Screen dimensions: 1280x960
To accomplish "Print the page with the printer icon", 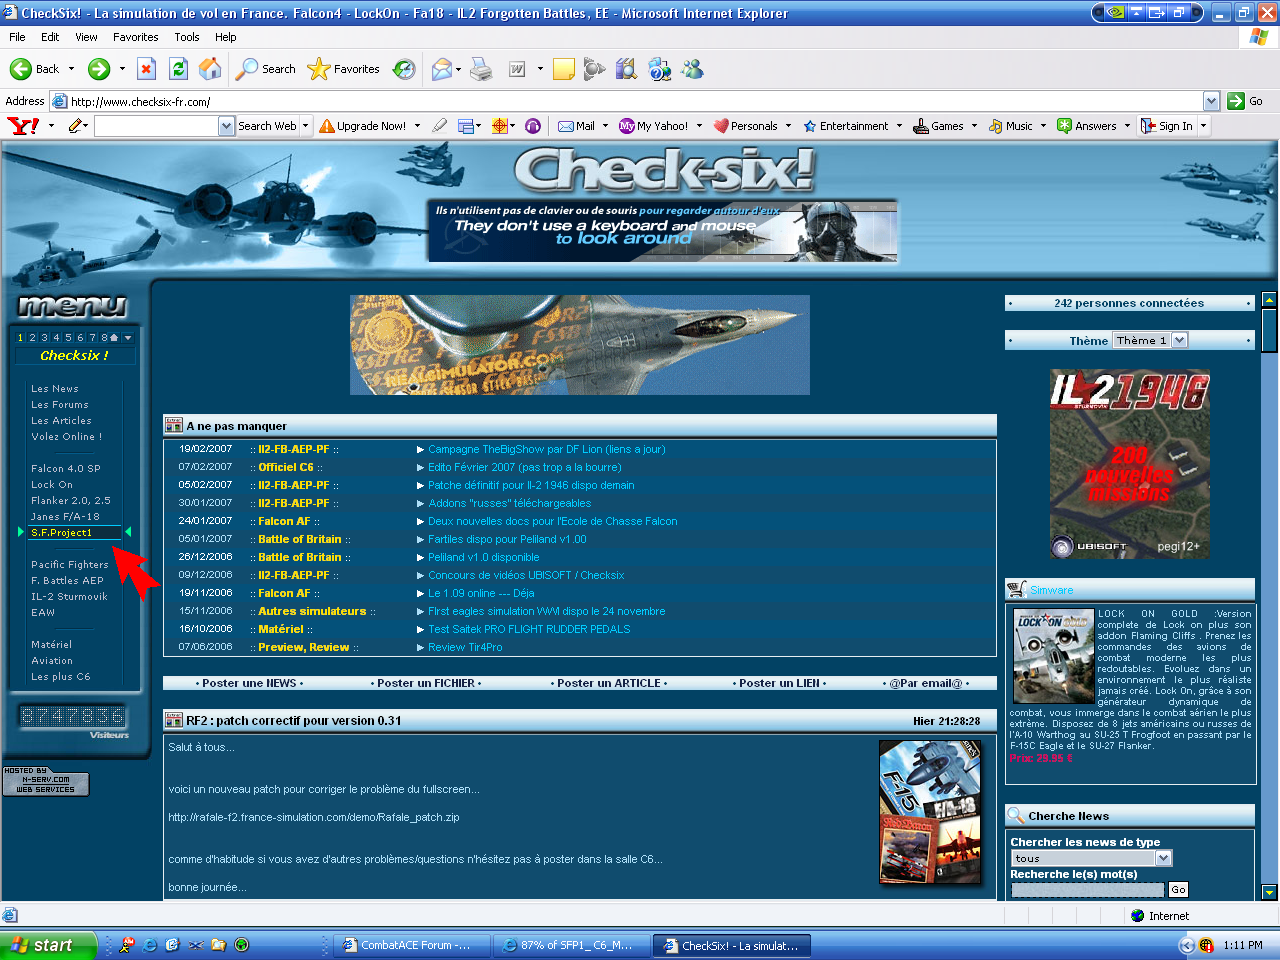I will 481,69.
